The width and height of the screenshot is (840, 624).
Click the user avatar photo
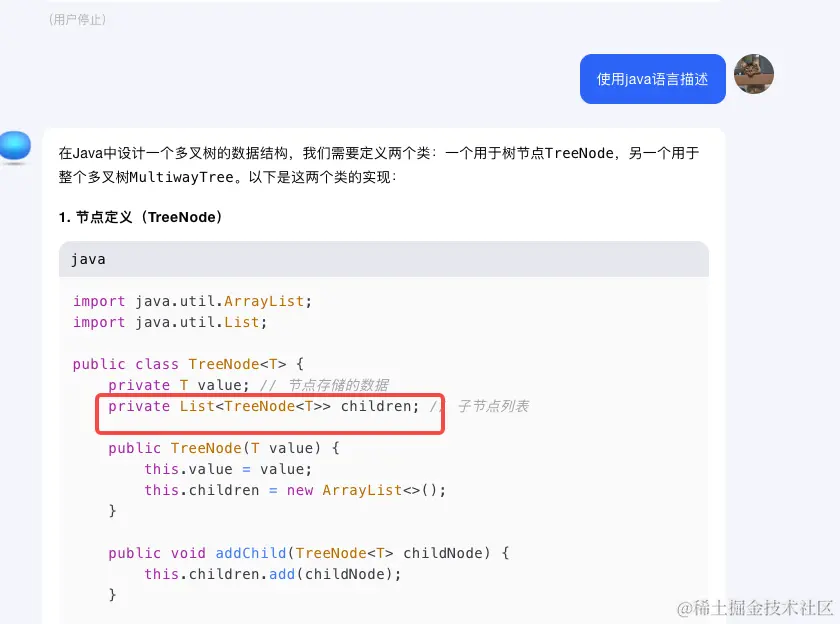(x=754, y=74)
